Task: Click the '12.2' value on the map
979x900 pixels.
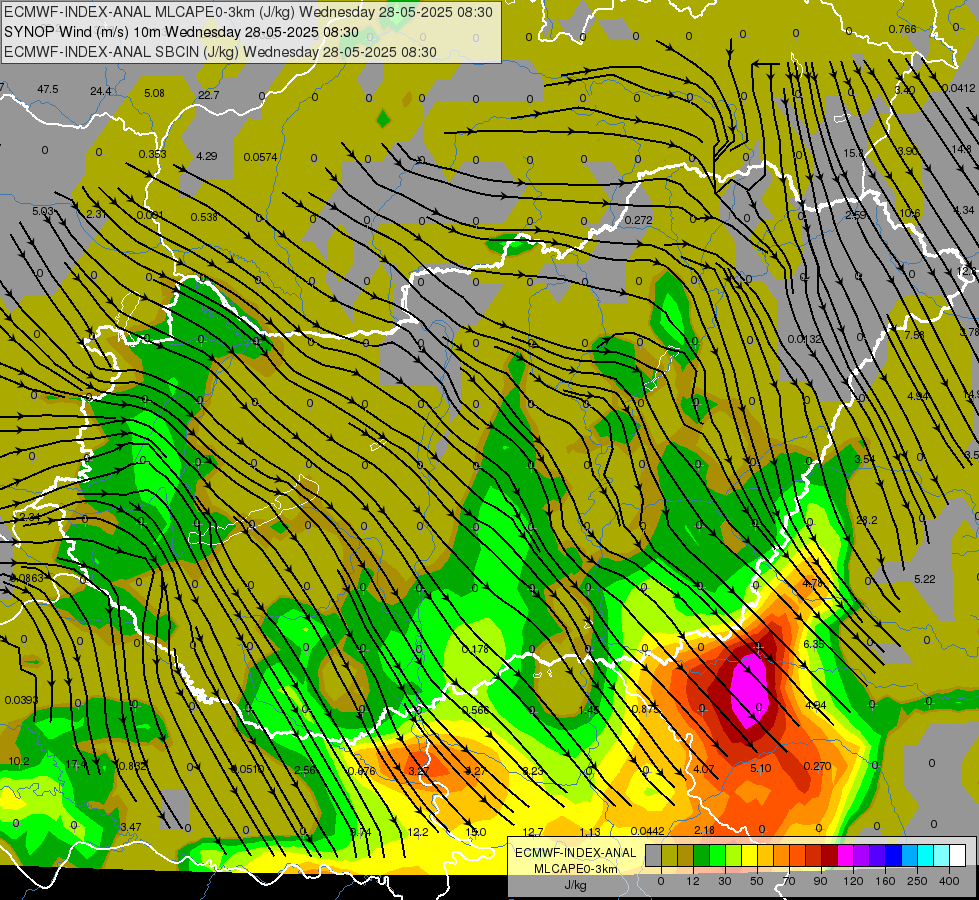Action: pos(418,832)
